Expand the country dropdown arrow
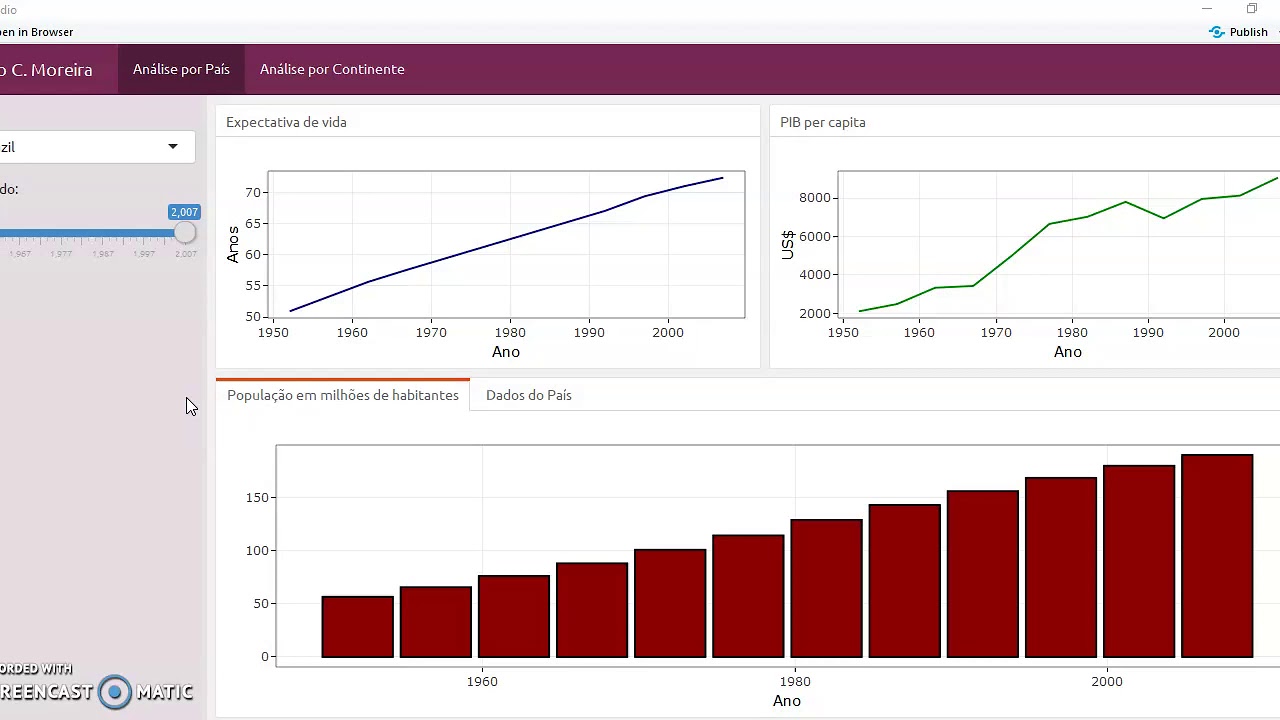Screen dimensions: 1280x720 coord(173,147)
